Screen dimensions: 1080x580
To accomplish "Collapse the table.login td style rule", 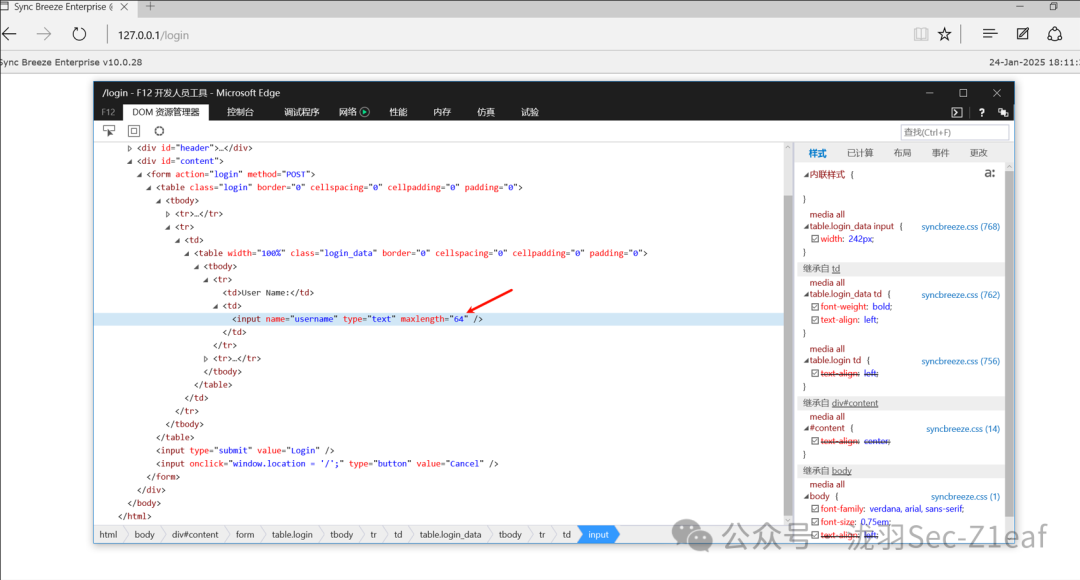I will point(806,360).
